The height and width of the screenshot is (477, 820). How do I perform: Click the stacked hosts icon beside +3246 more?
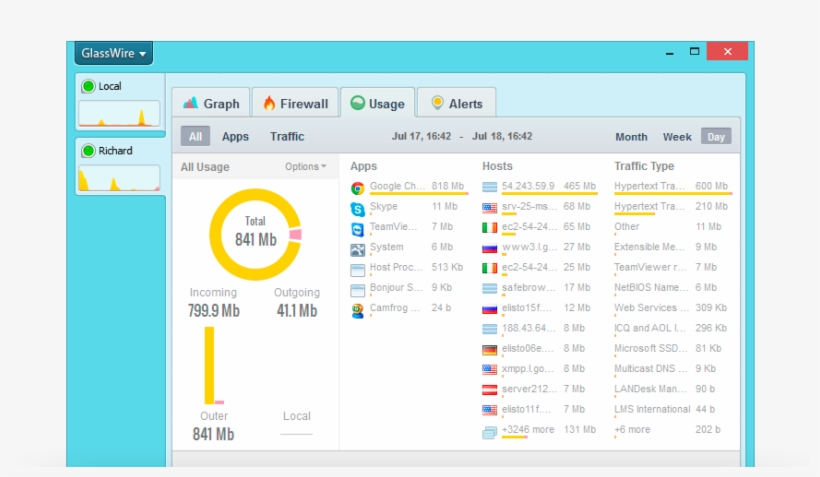point(489,433)
